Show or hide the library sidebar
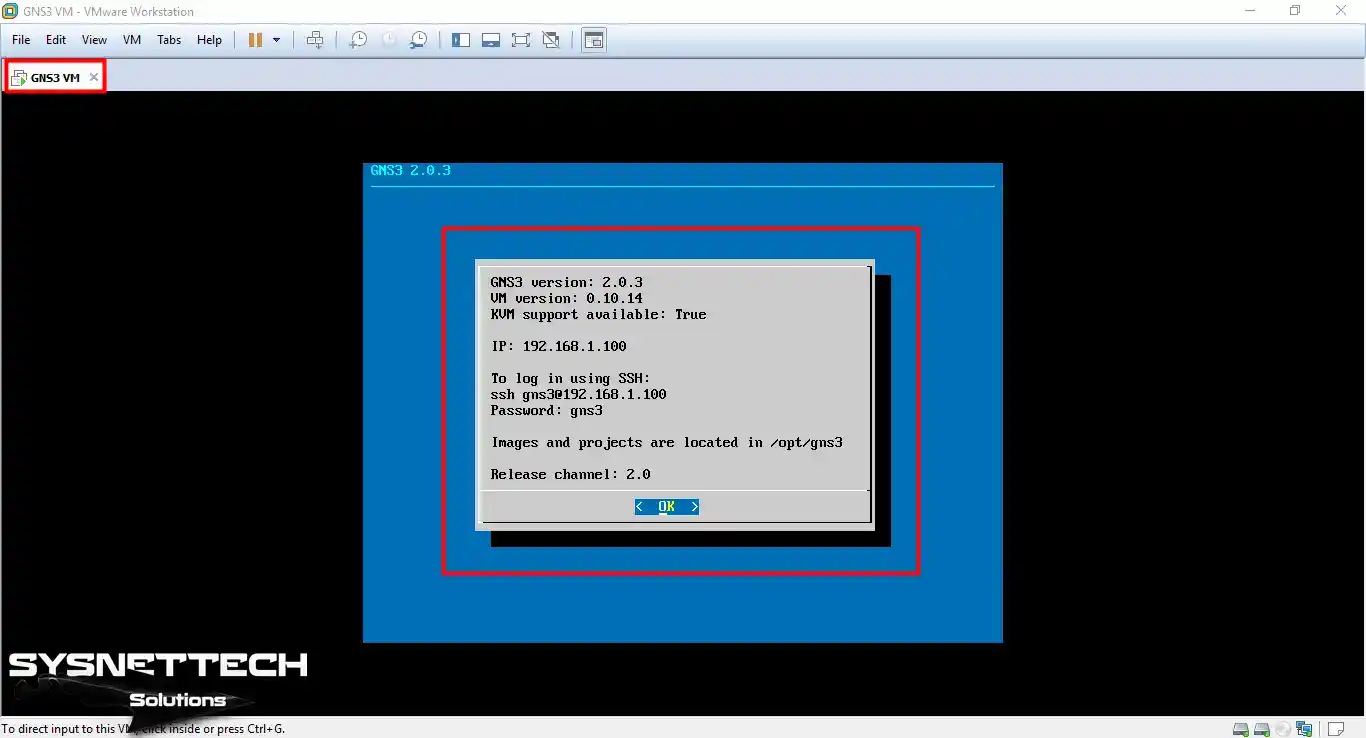The width and height of the screenshot is (1366, 738). click(x=461, y=40)
